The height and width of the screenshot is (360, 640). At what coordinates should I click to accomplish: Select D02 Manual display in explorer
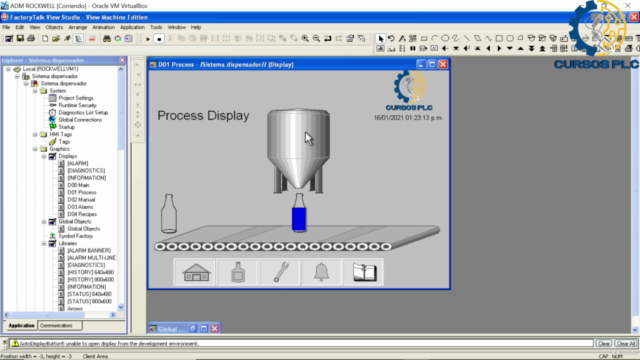pyautogui.click(x=81, y=200)
